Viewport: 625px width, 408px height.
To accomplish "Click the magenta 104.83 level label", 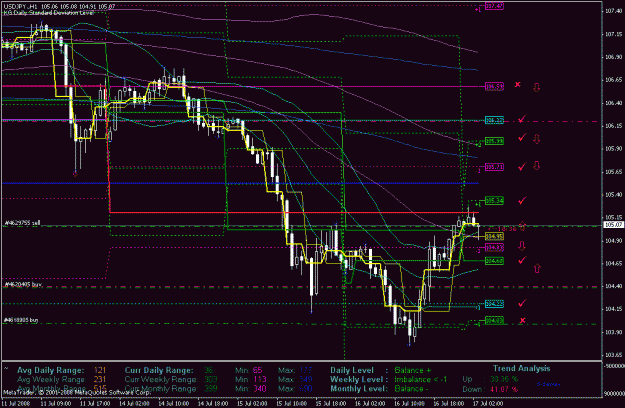I will point(494,247).
